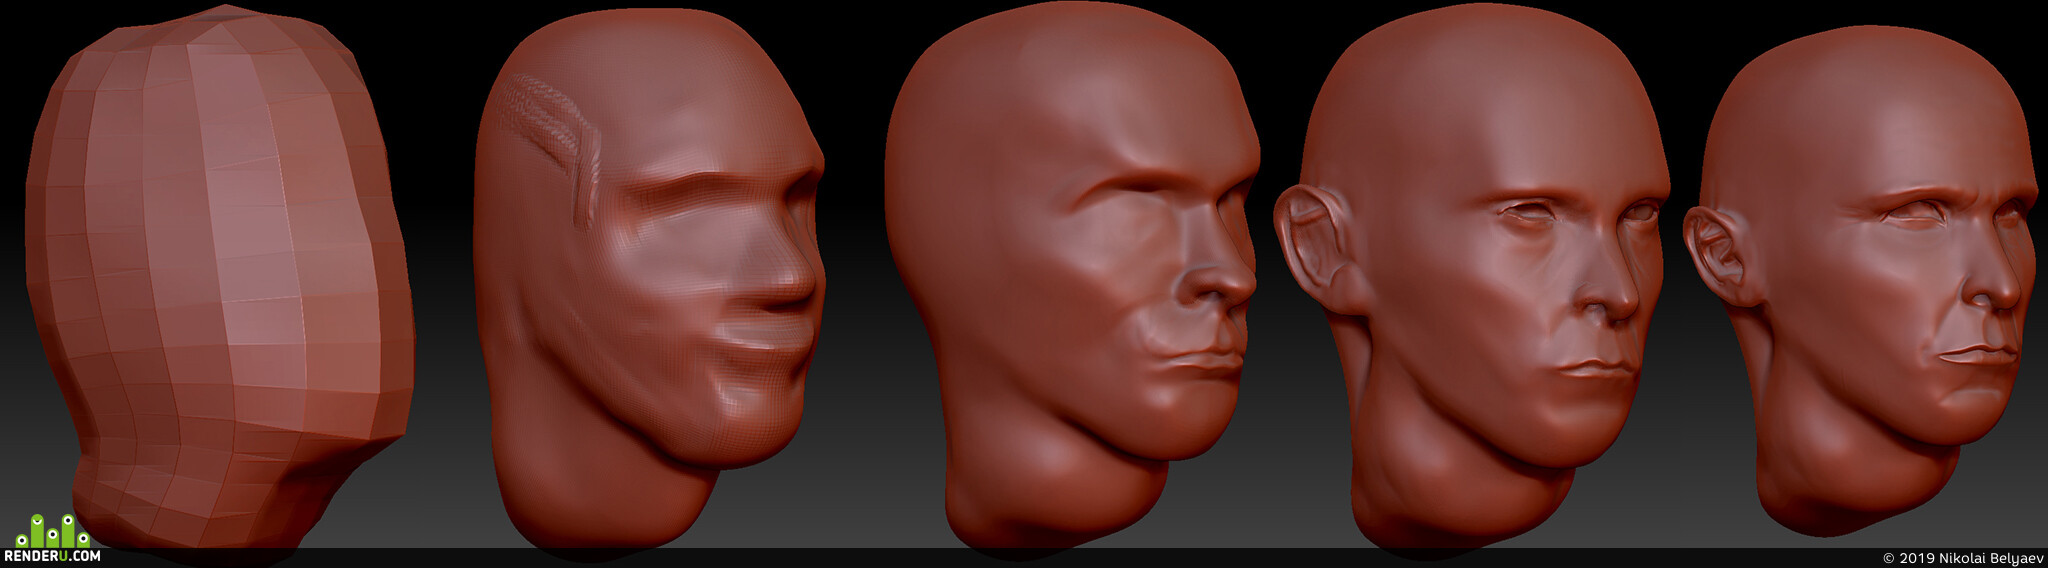
Task: Click the lips of the fifth head
Action: point(1978,355)
